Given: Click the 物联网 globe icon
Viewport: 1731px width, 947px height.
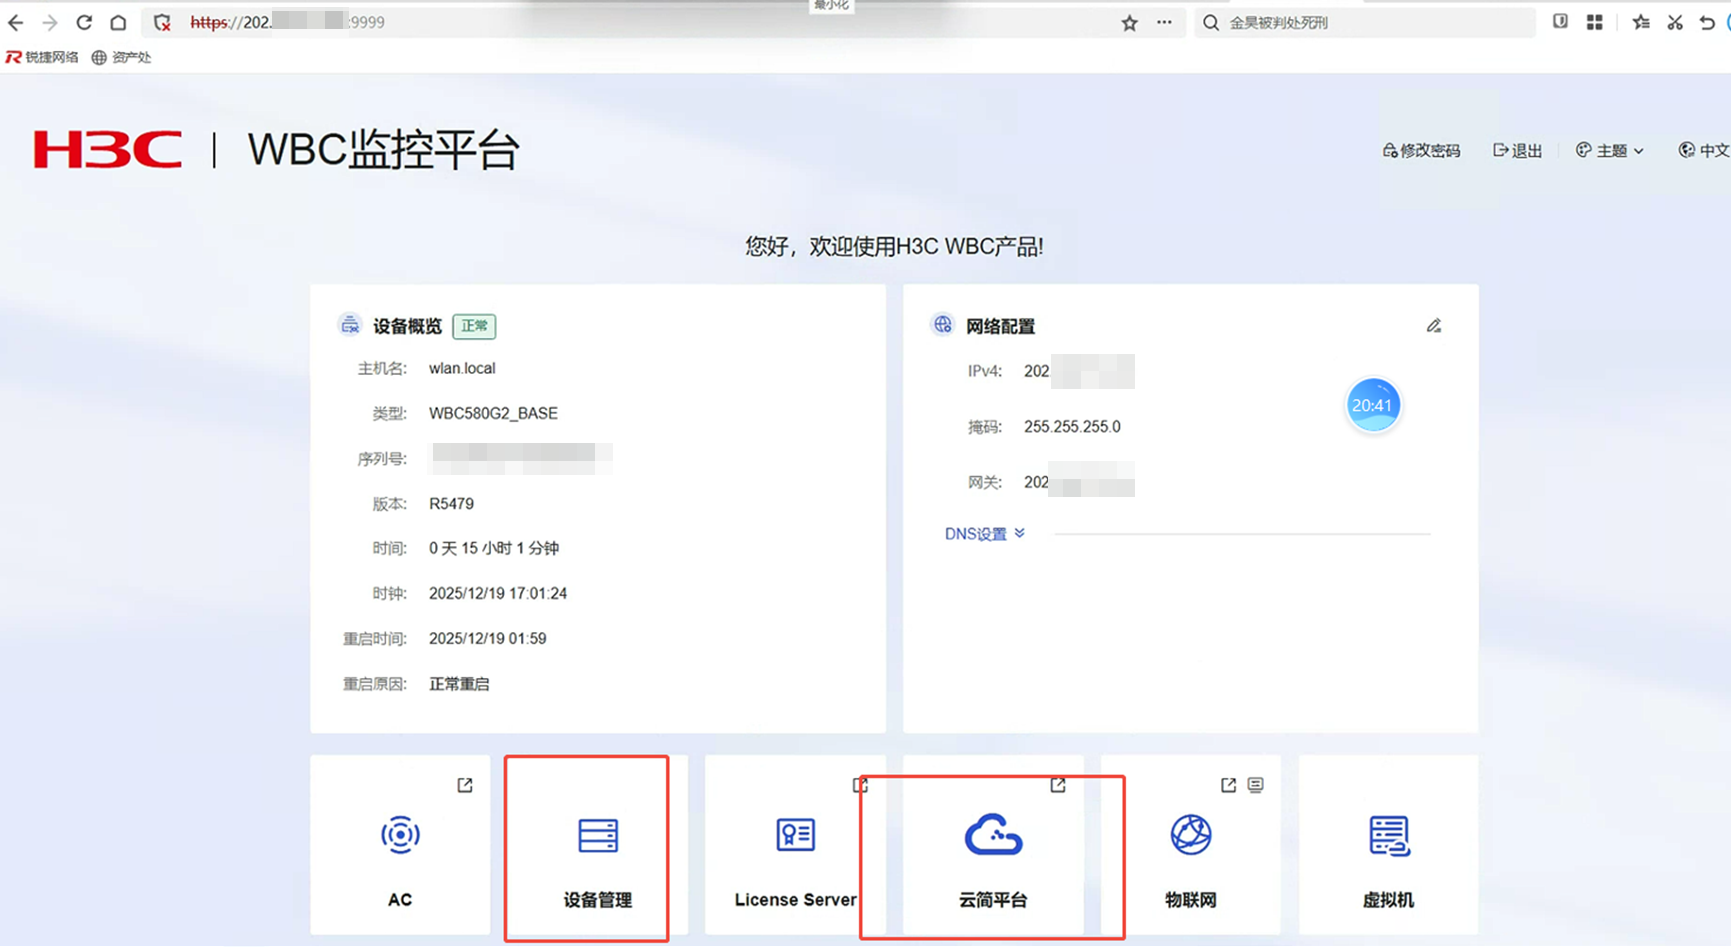Looking at the screenshot, I should pos(1190,835).
